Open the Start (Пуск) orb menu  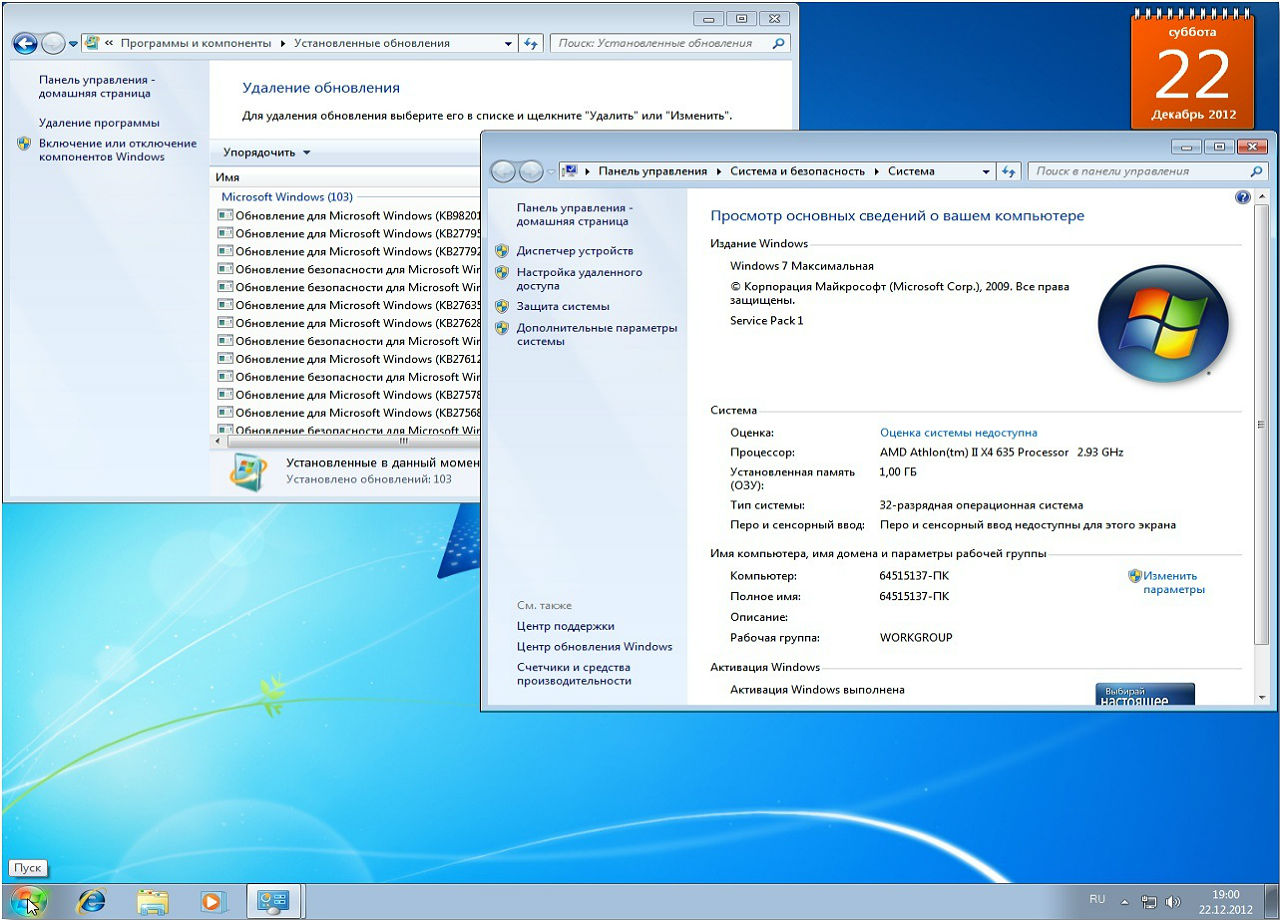click(x=27, y=901)
